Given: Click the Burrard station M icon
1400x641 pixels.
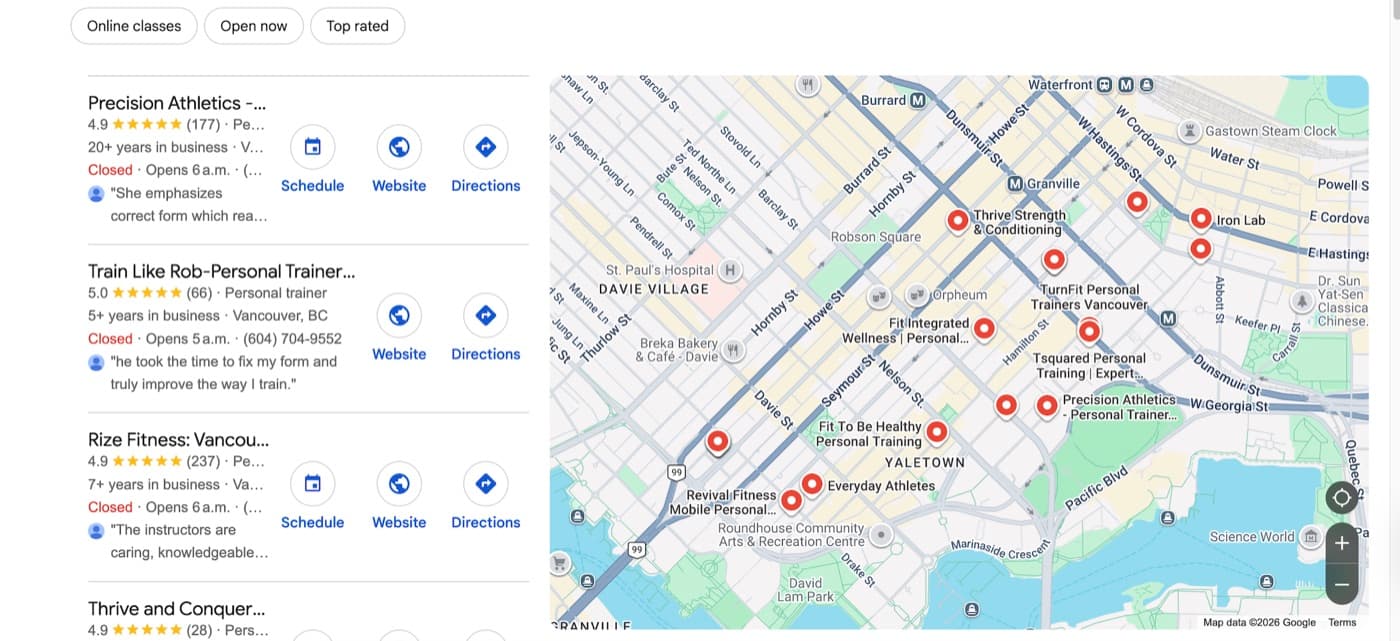Looking at the screenshot, I should tap(918, 100).
